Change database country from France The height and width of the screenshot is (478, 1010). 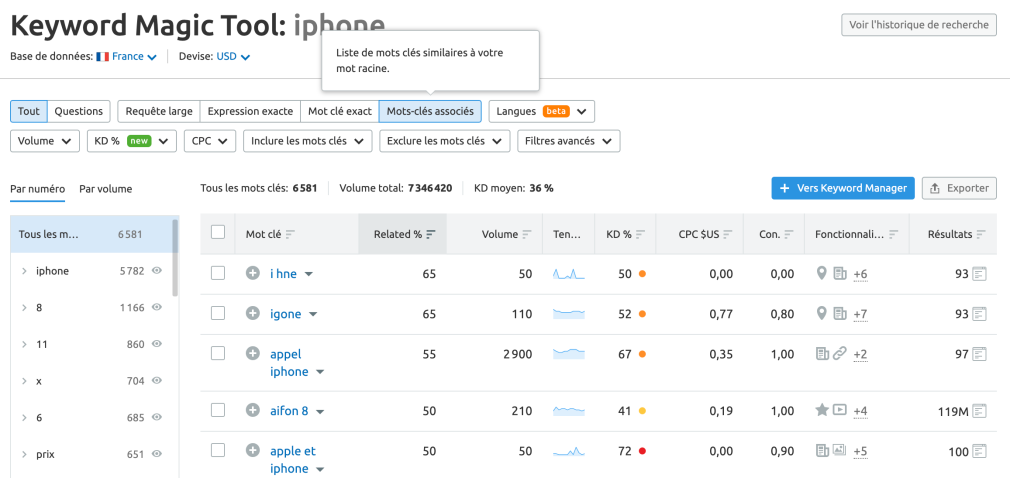click(x=127, y=57)
